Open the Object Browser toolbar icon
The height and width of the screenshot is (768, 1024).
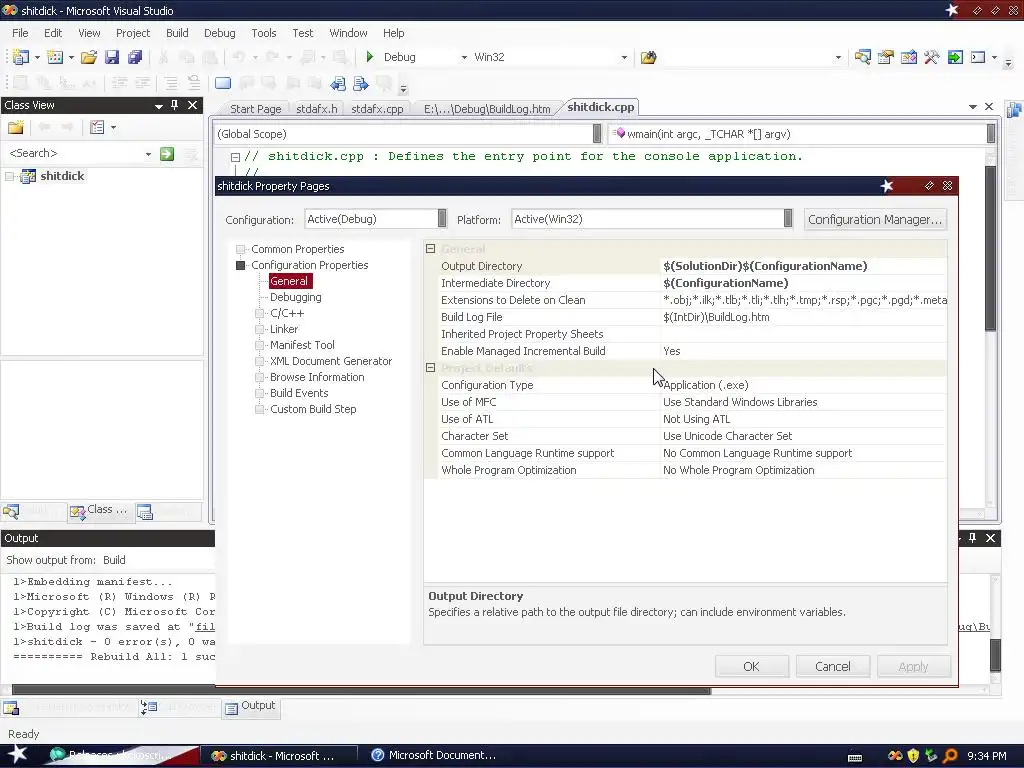click(908, 57)
